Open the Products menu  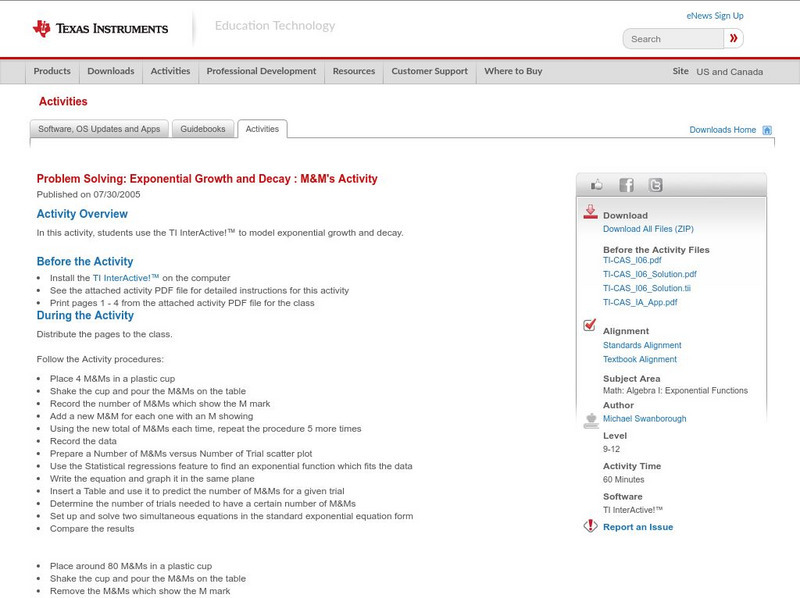coord(52,71)
